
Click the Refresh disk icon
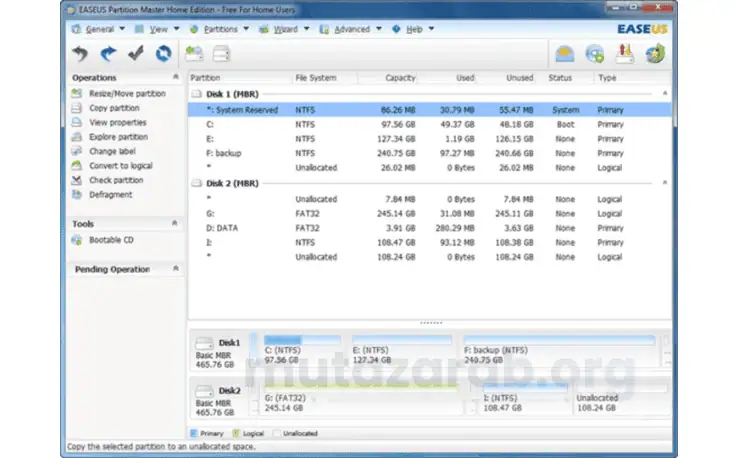point(163,54)
